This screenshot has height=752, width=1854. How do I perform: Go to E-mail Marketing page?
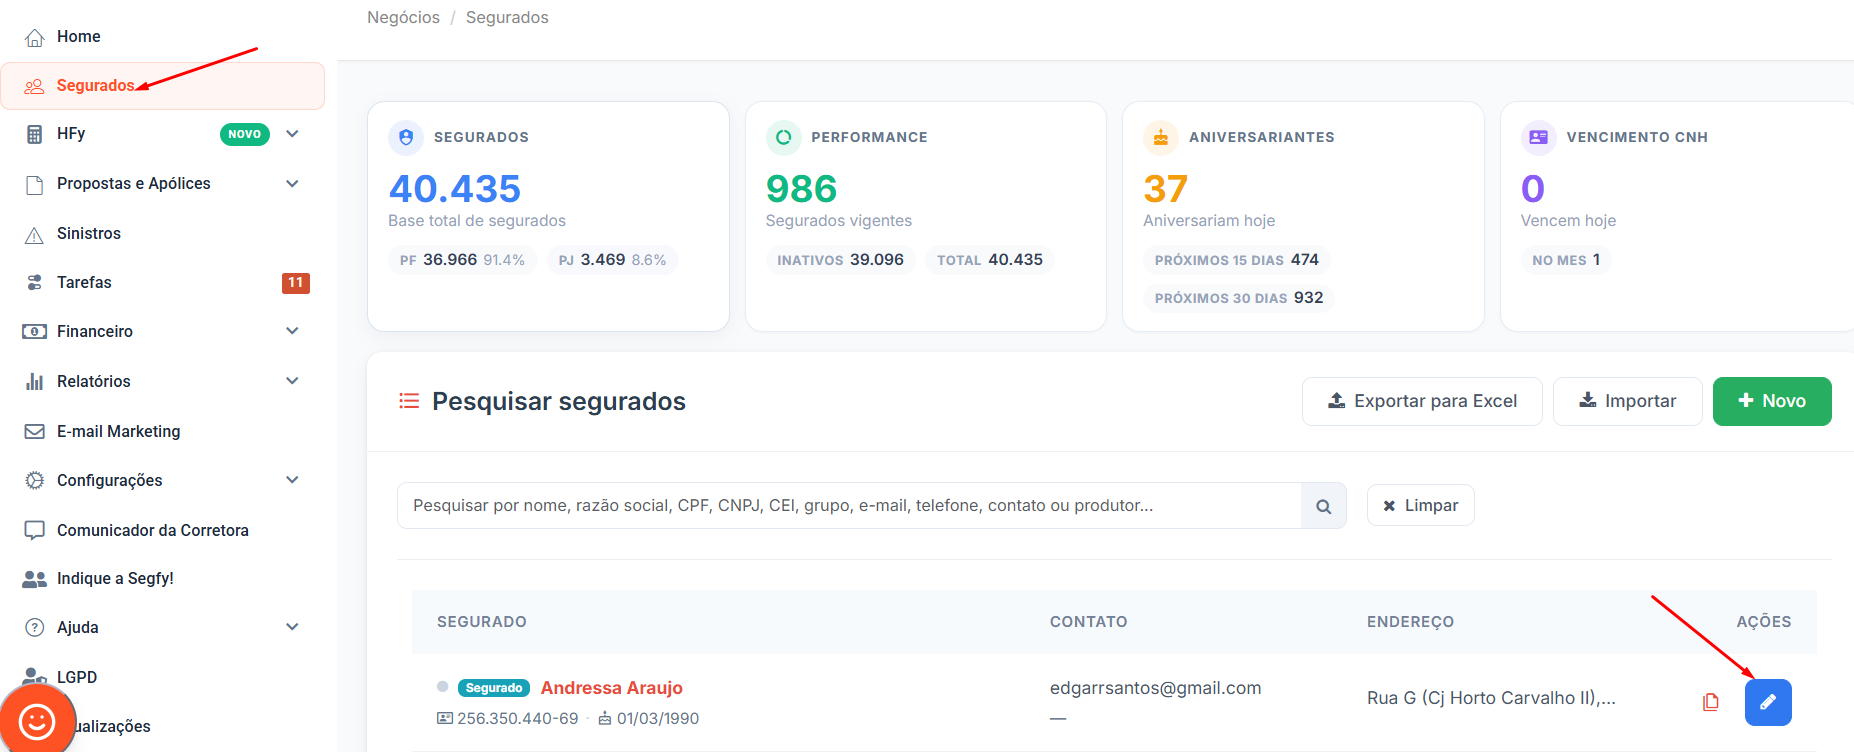pos(118,432)
